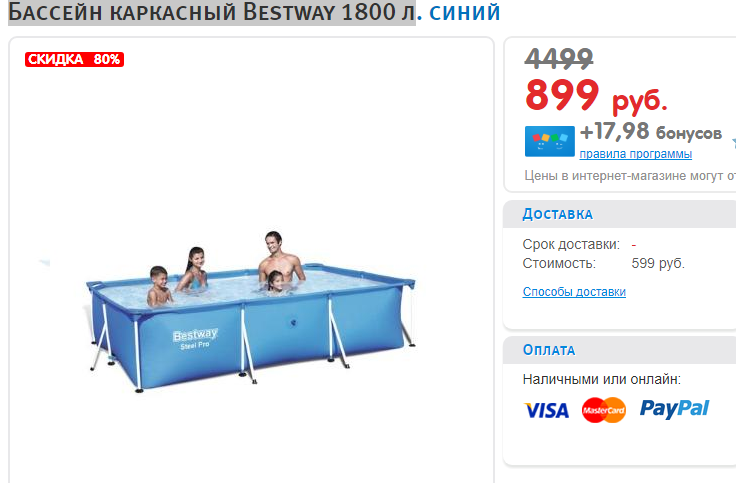Click the Оплата section header
Image resolution: width=736 pixels, height=483 pixels.
click(x=549, y=350)
